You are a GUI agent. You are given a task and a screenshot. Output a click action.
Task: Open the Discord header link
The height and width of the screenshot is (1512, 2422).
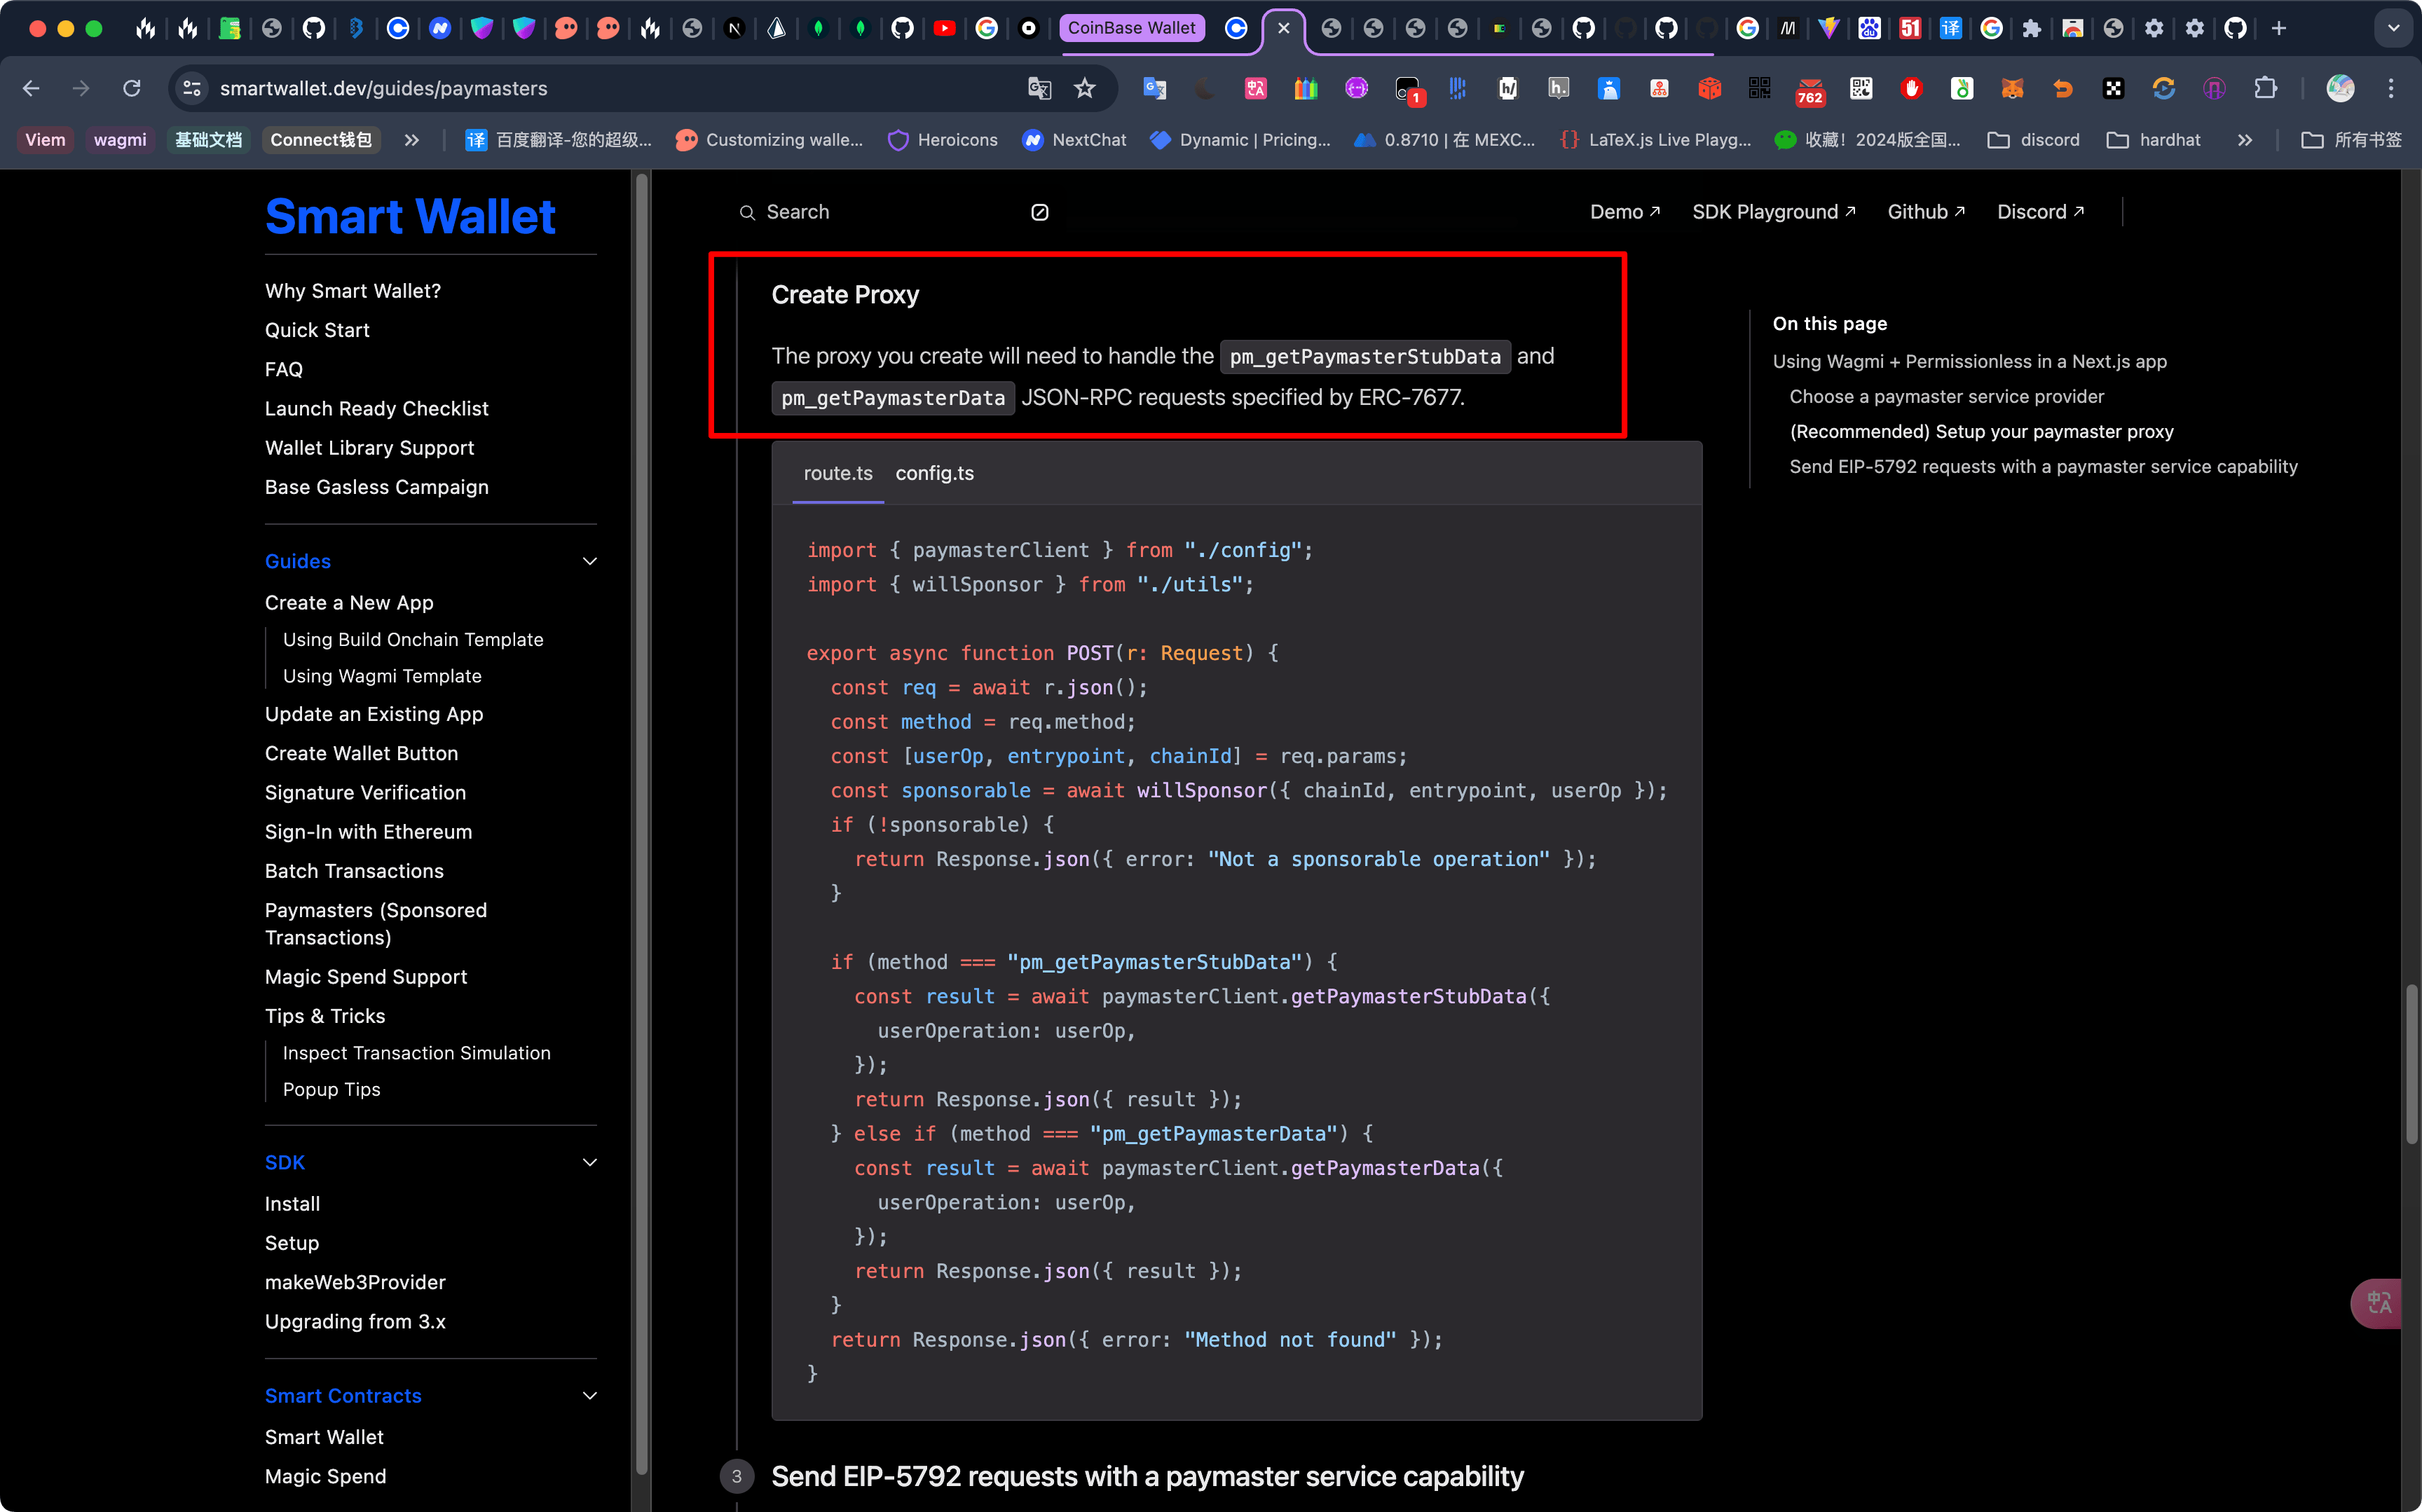click(x=2040, y=212)
